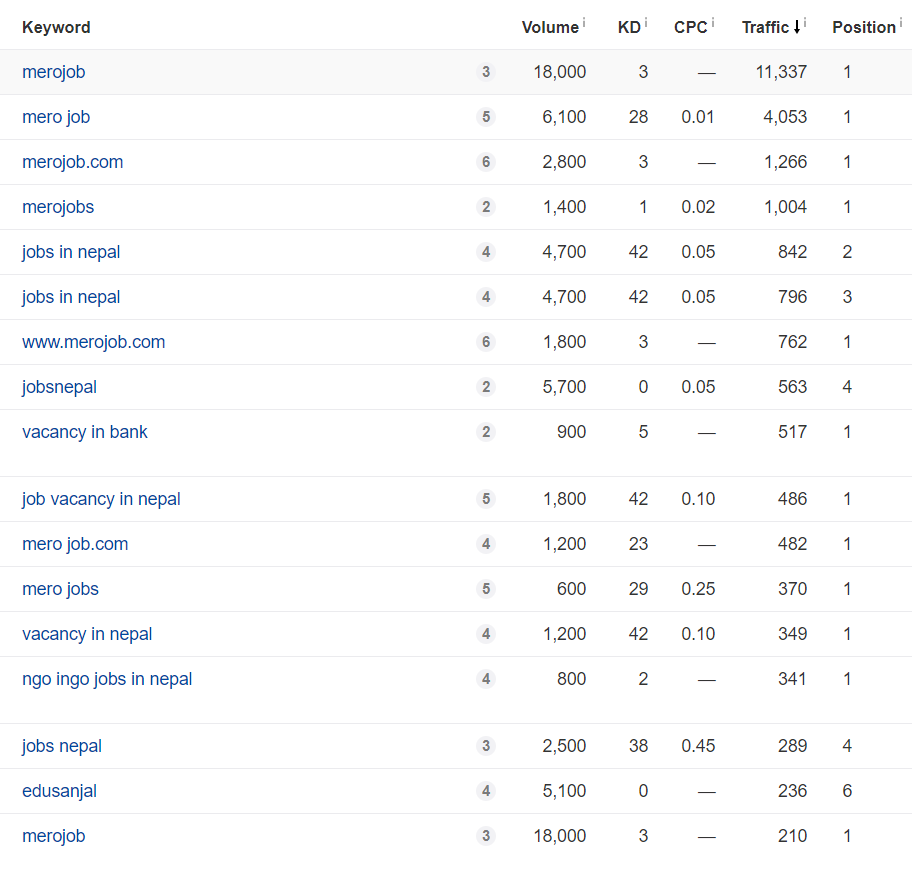912x872 pixels.
Task: Sort table by Volume column header
Action: click(x=550, y=27)
